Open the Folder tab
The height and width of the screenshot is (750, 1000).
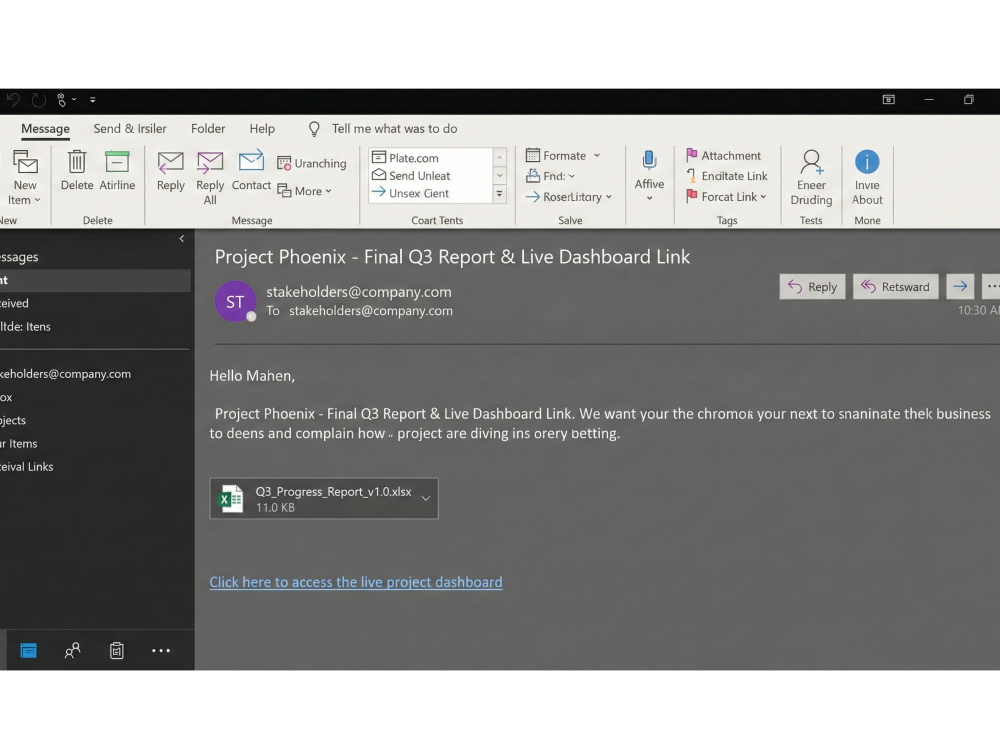[208, 129]
